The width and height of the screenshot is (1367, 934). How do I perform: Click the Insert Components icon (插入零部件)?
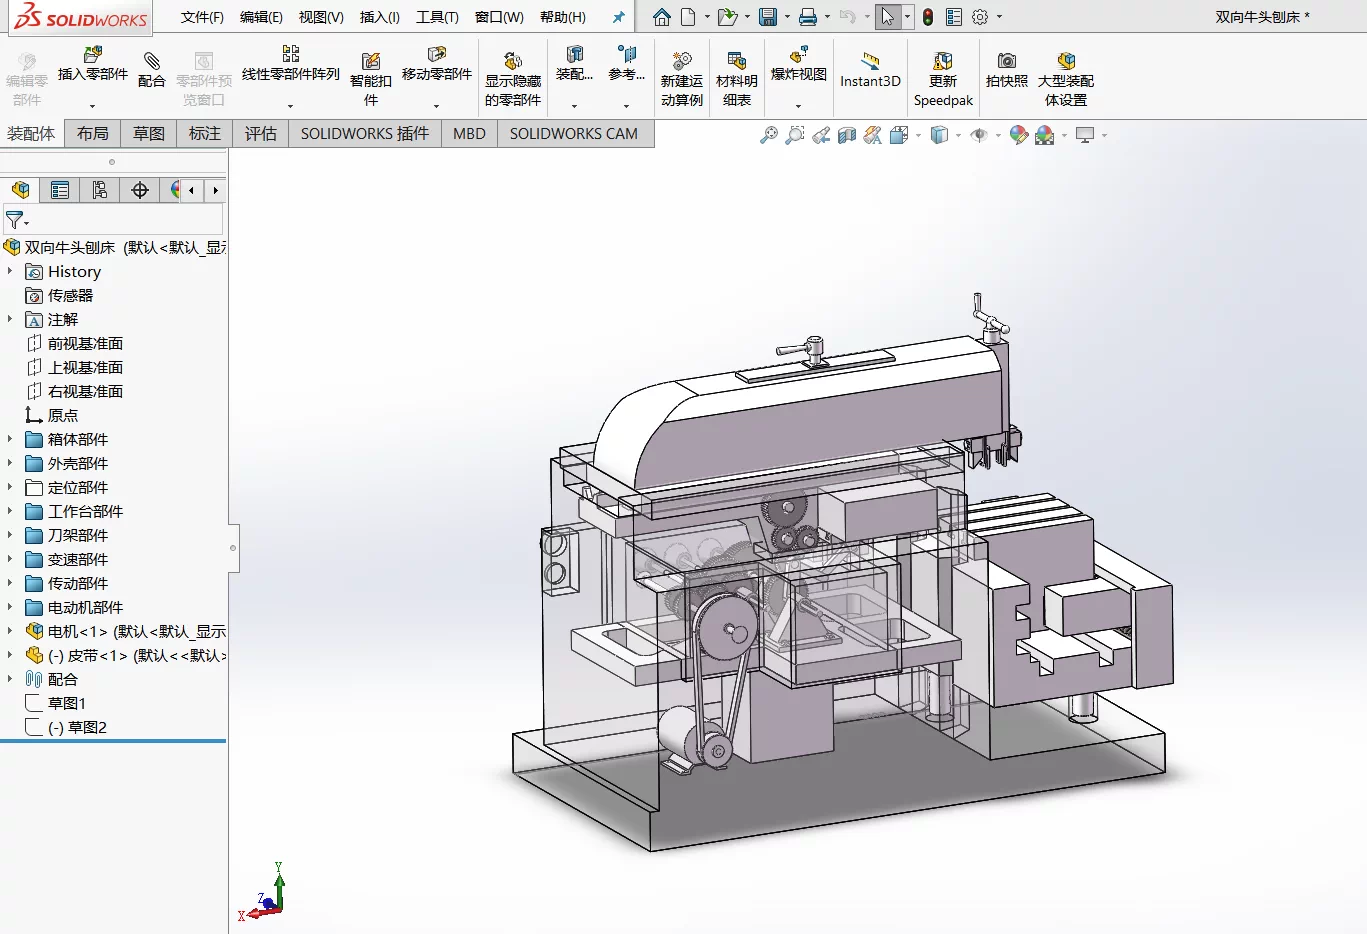tap(93, 65)
